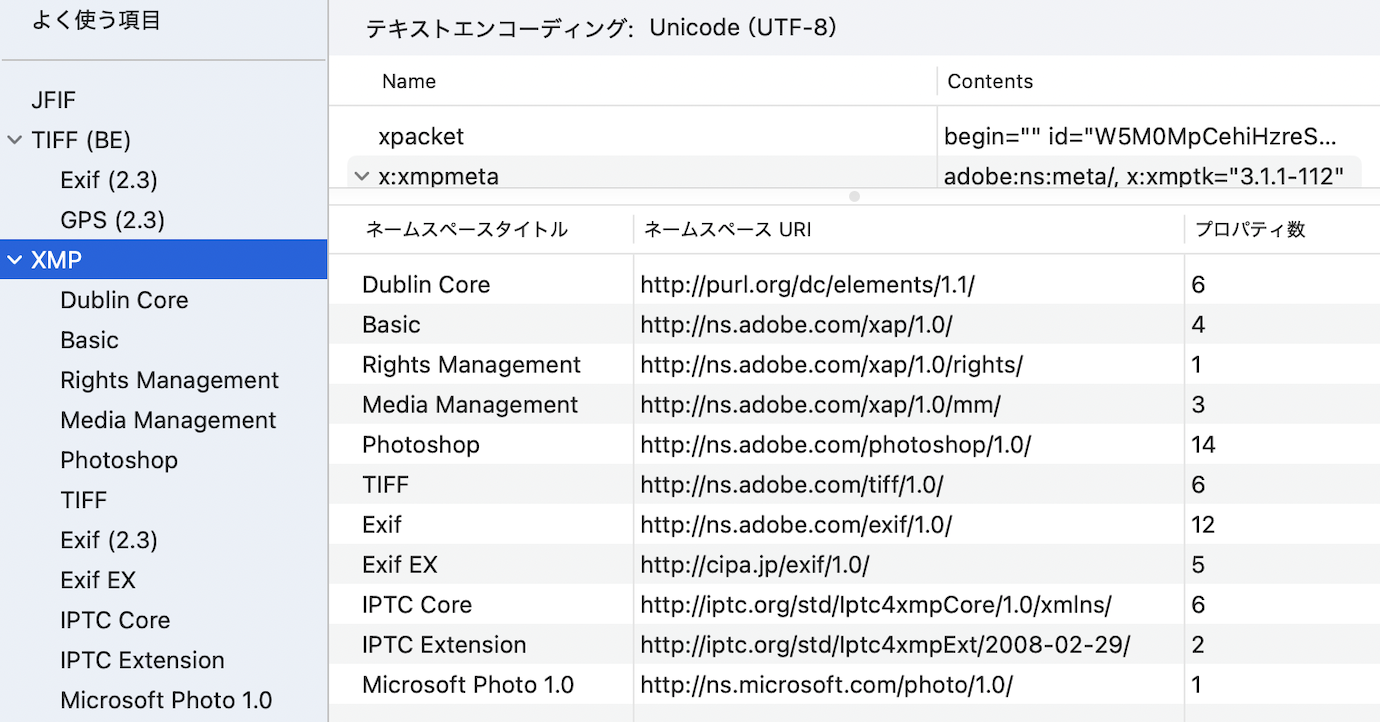Click property count 12 for Exif
The height and width of the screenshot is (722, 1380).
[1203, 525]
